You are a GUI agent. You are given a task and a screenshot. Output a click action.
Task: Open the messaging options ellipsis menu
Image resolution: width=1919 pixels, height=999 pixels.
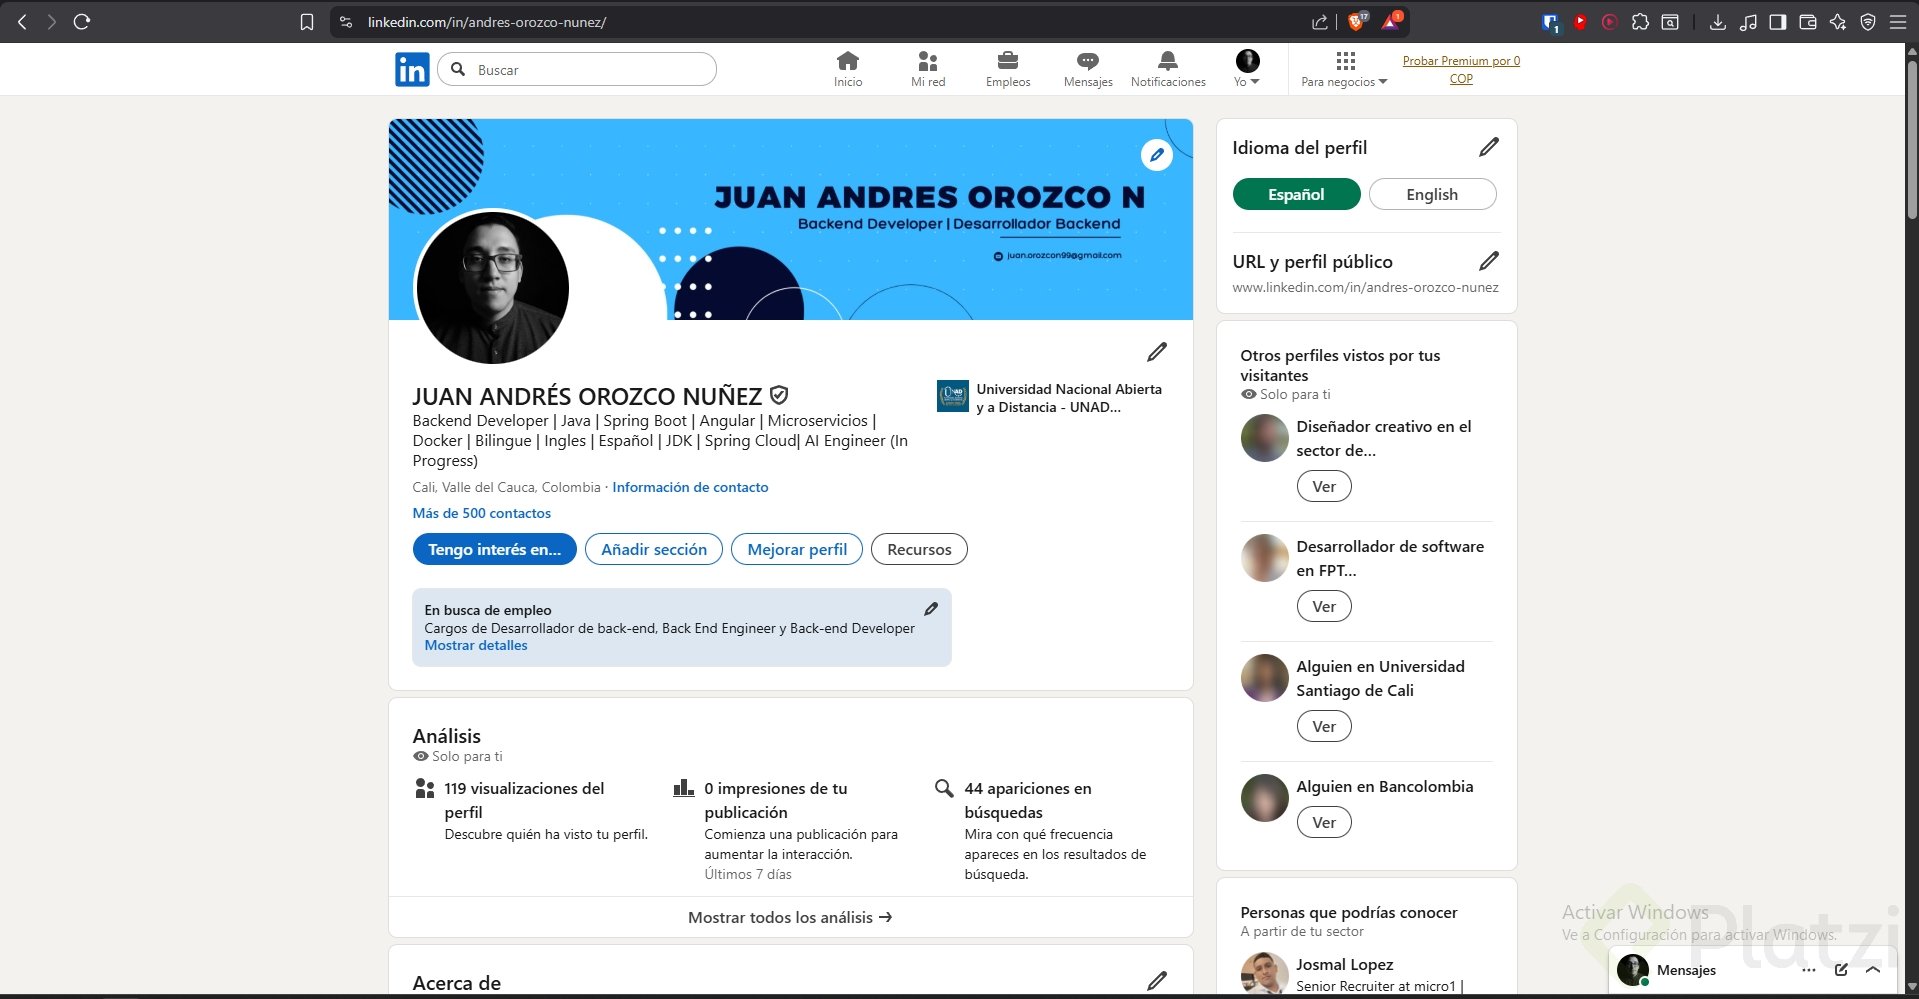(1809, 969)
